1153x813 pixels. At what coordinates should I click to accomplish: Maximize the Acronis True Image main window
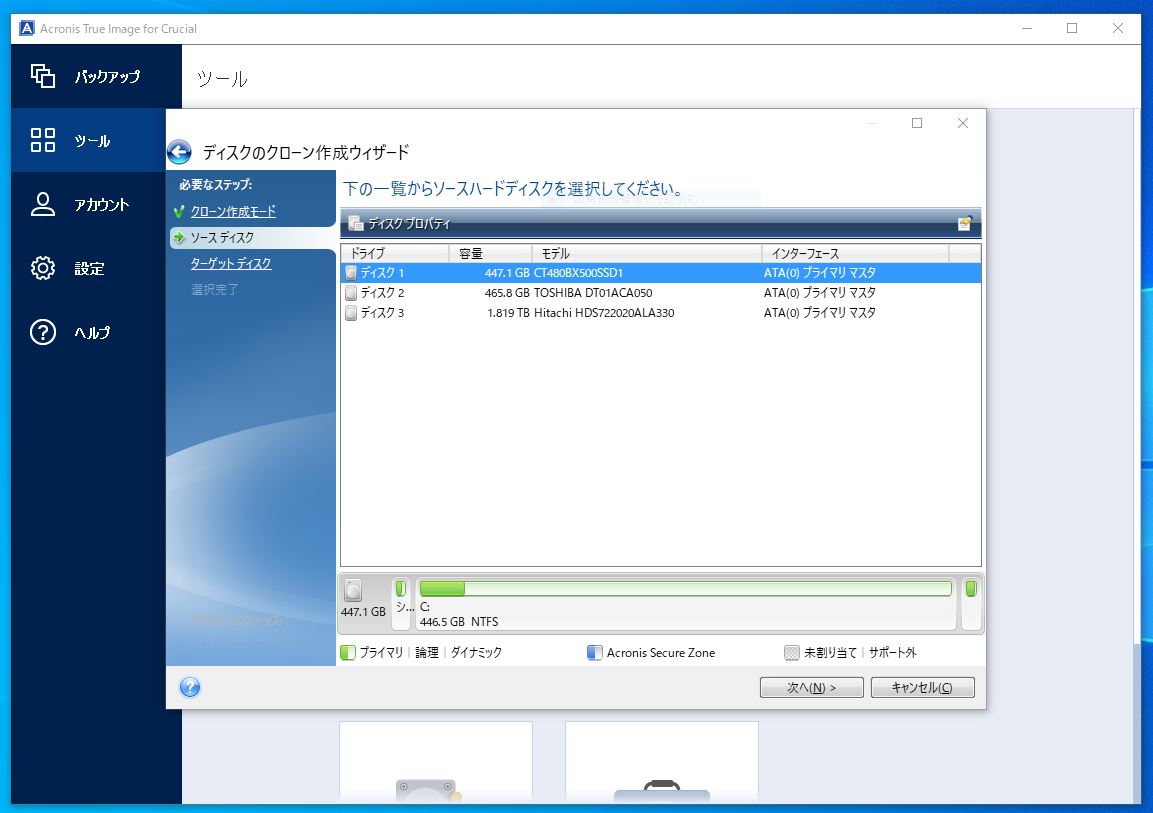point(1072,29)
